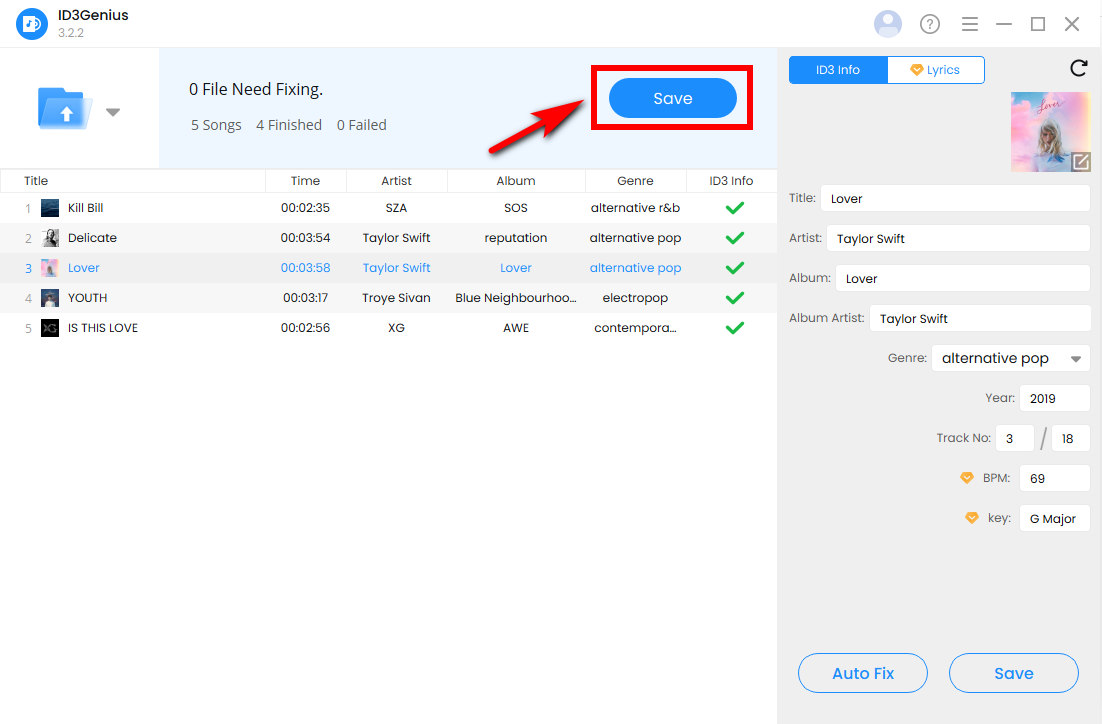Click the Album input field
This screenshot has height=724, width=1102.
point(963,279)
